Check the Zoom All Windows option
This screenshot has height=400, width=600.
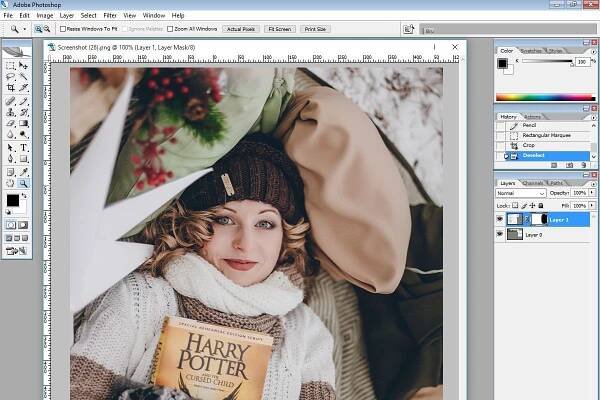point(169,30)
